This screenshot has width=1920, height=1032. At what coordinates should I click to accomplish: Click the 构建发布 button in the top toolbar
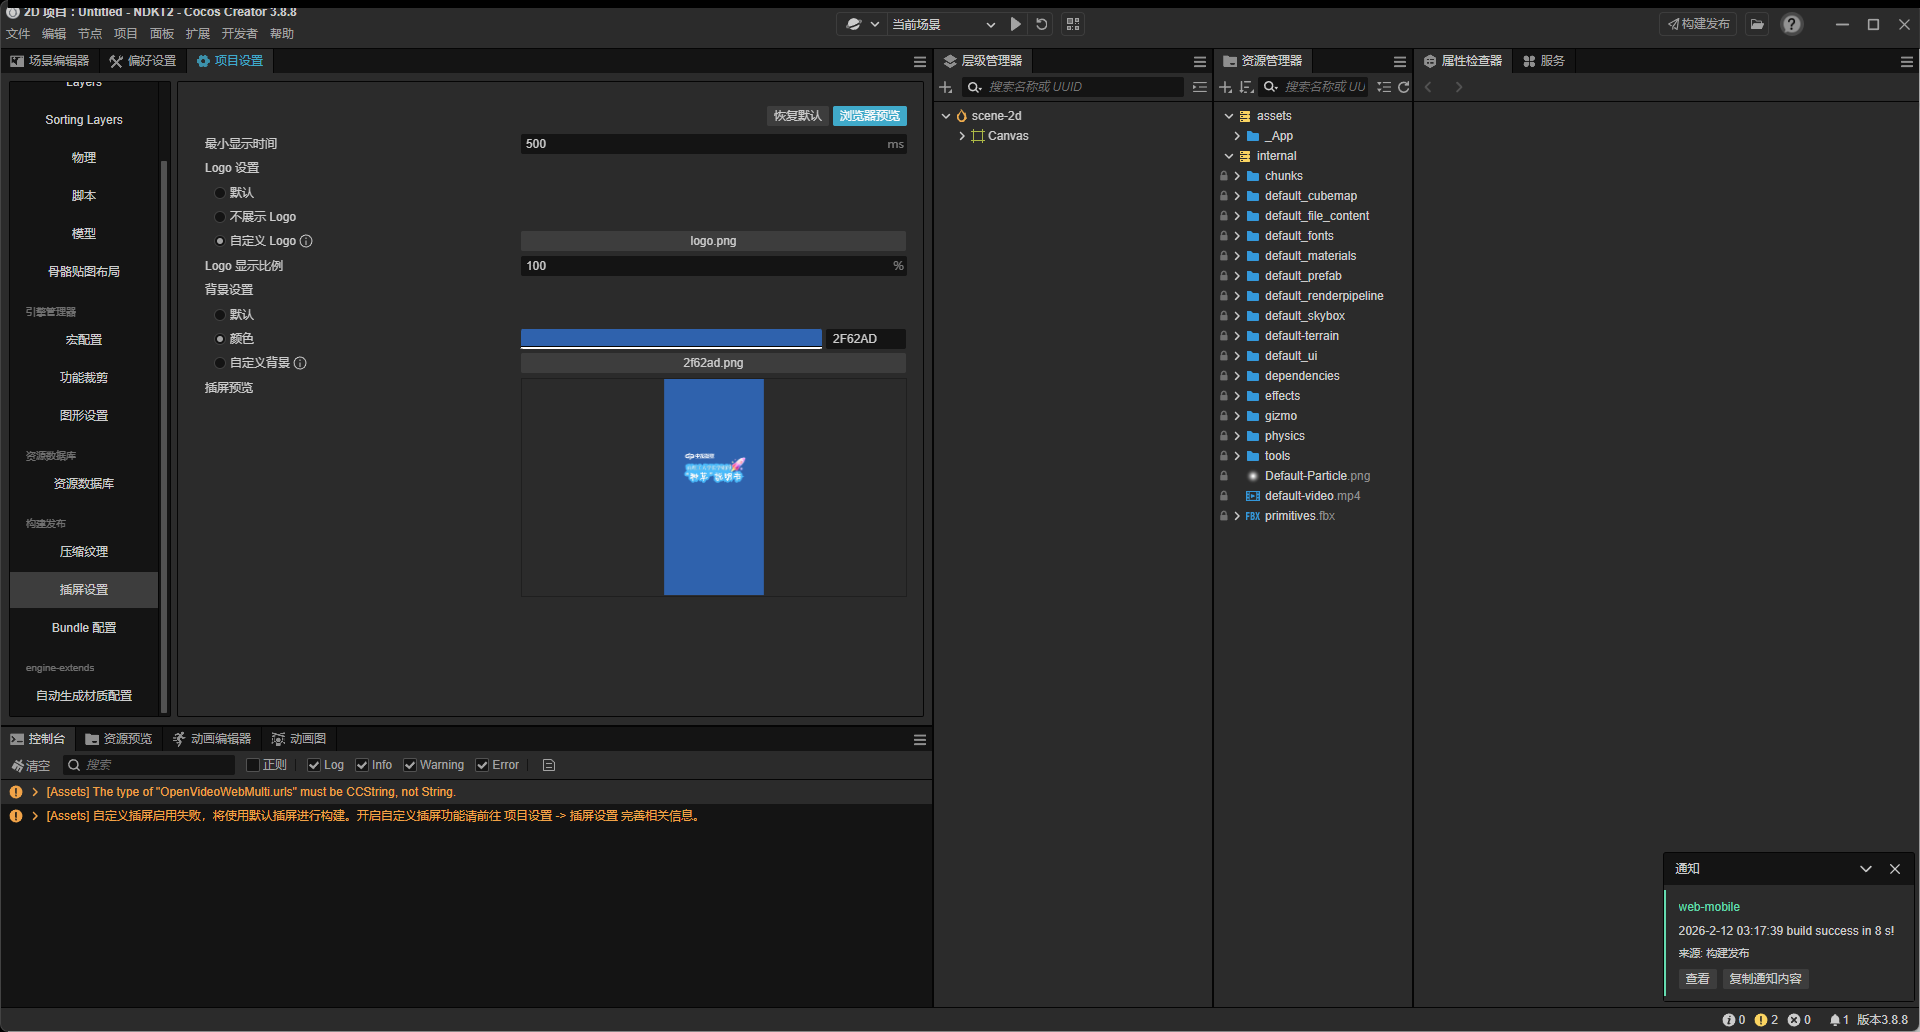1698,24
